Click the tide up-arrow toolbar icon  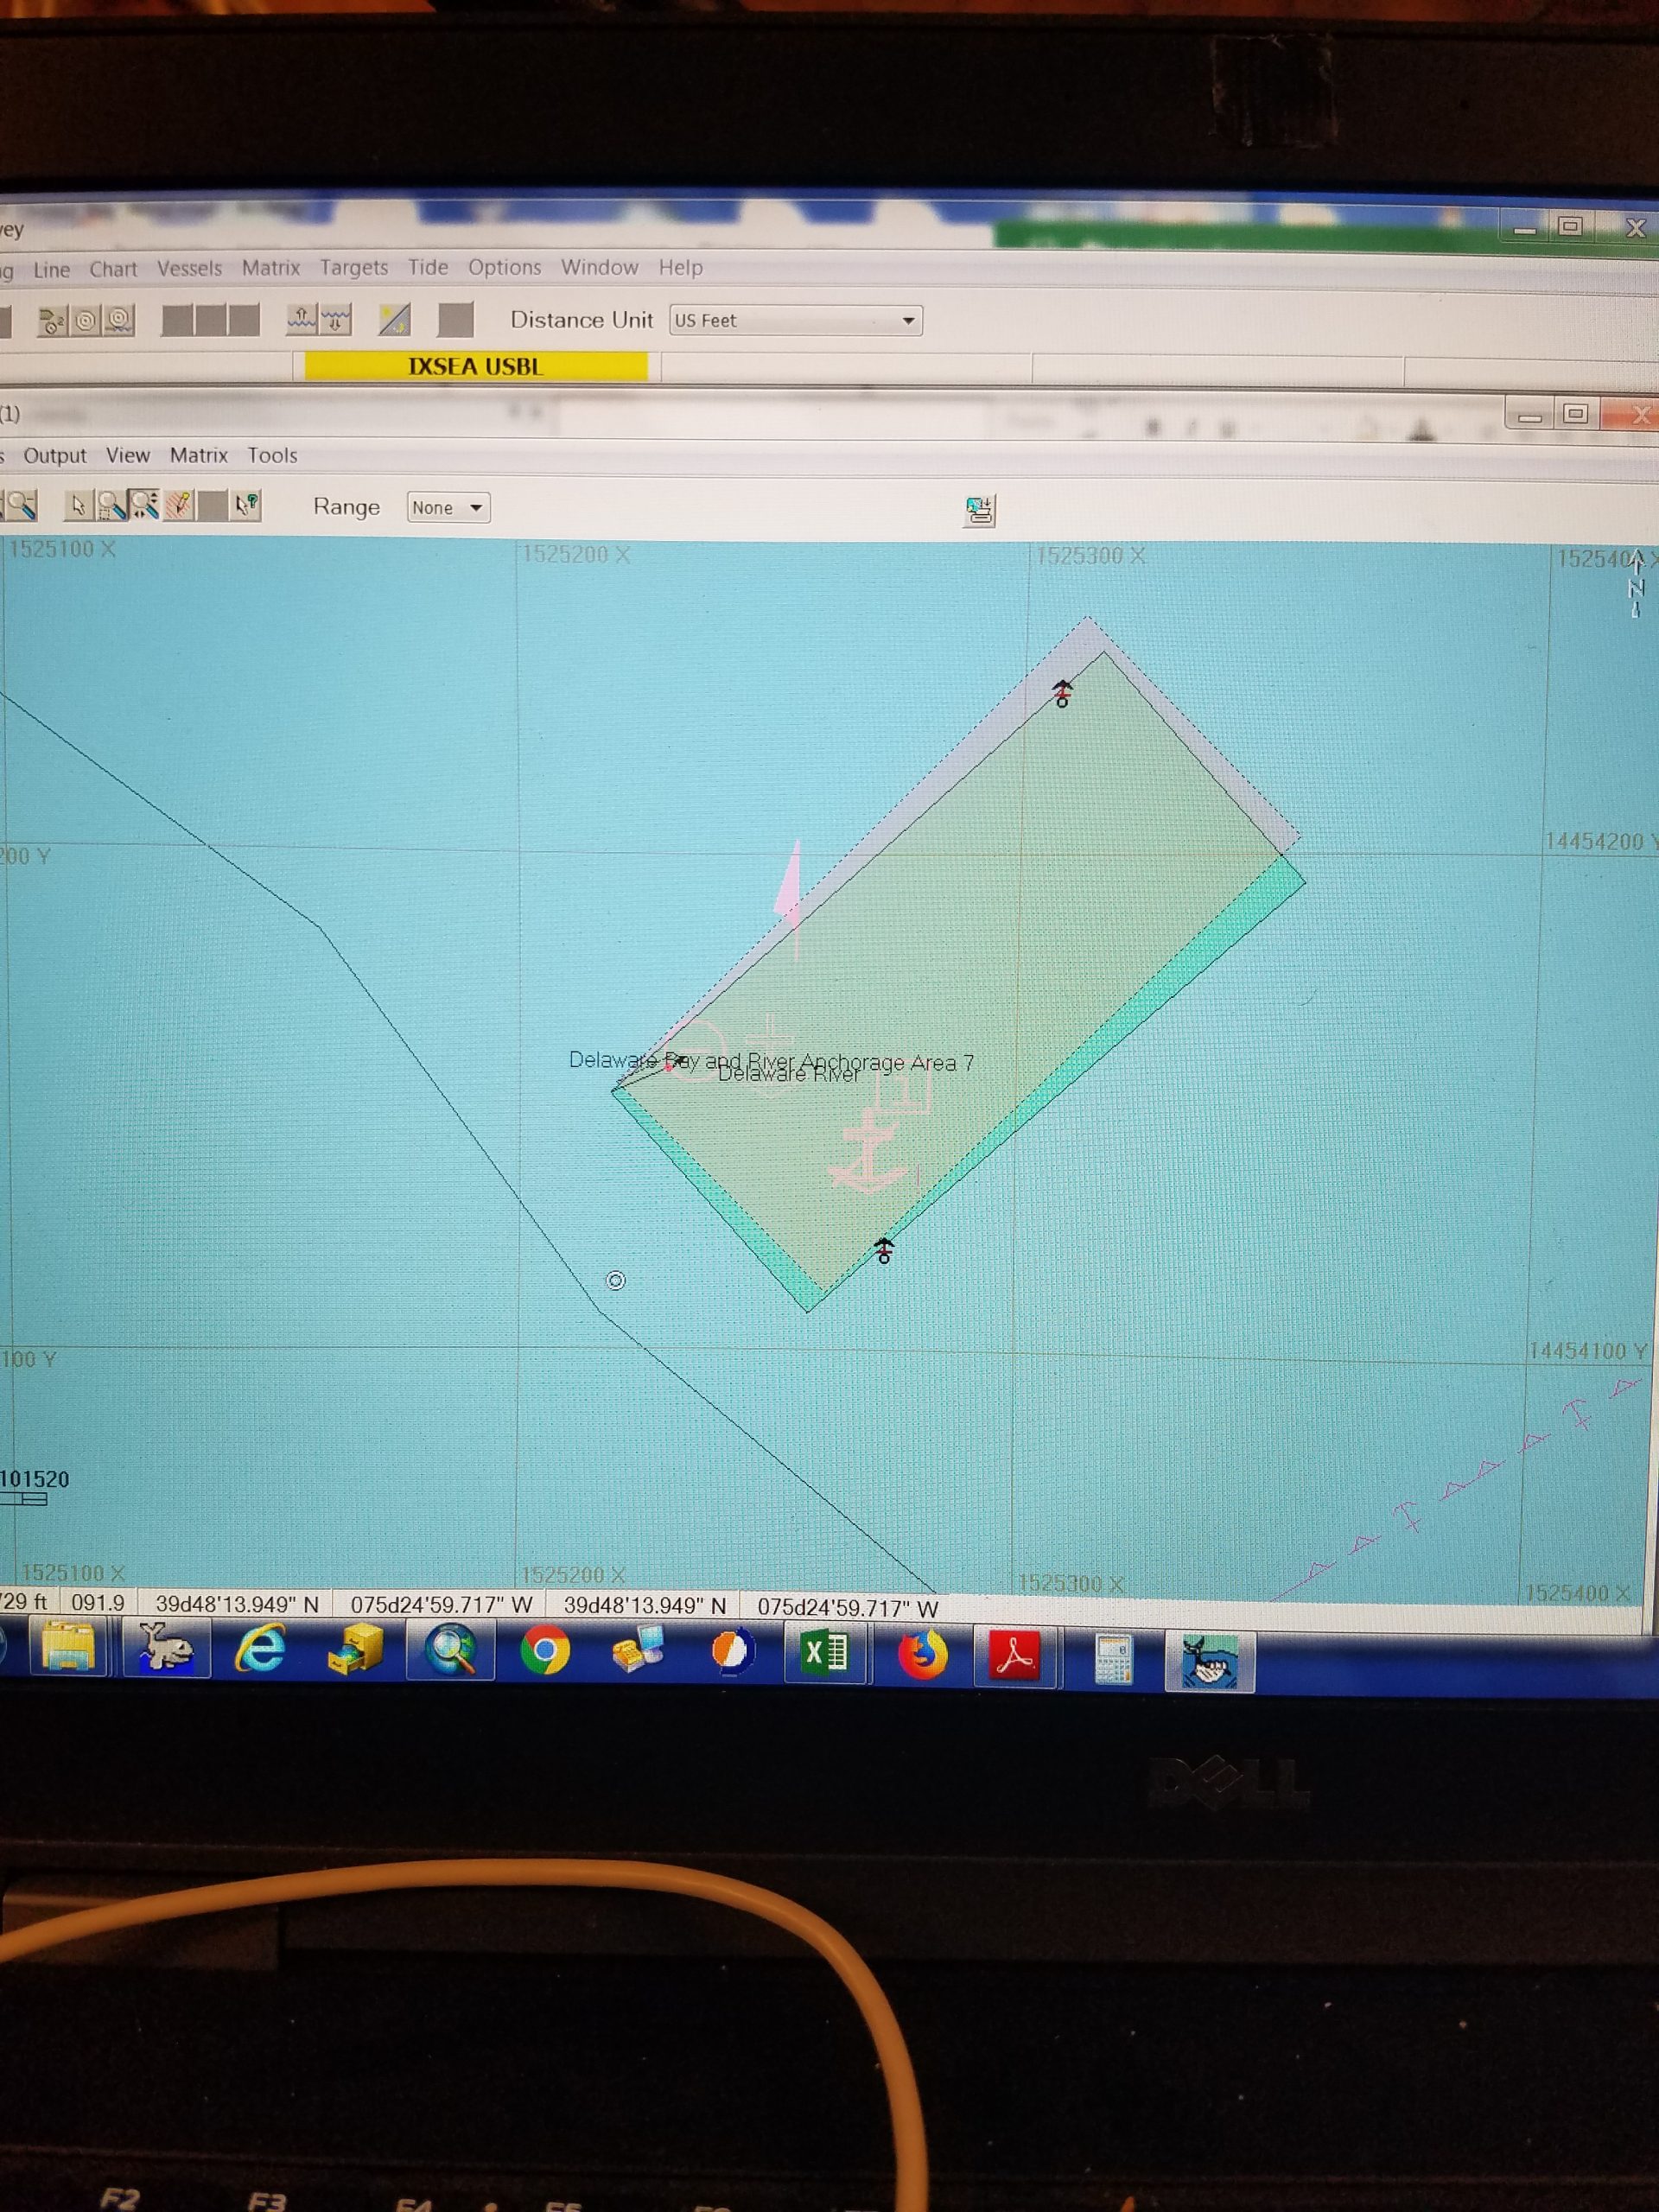302,320
